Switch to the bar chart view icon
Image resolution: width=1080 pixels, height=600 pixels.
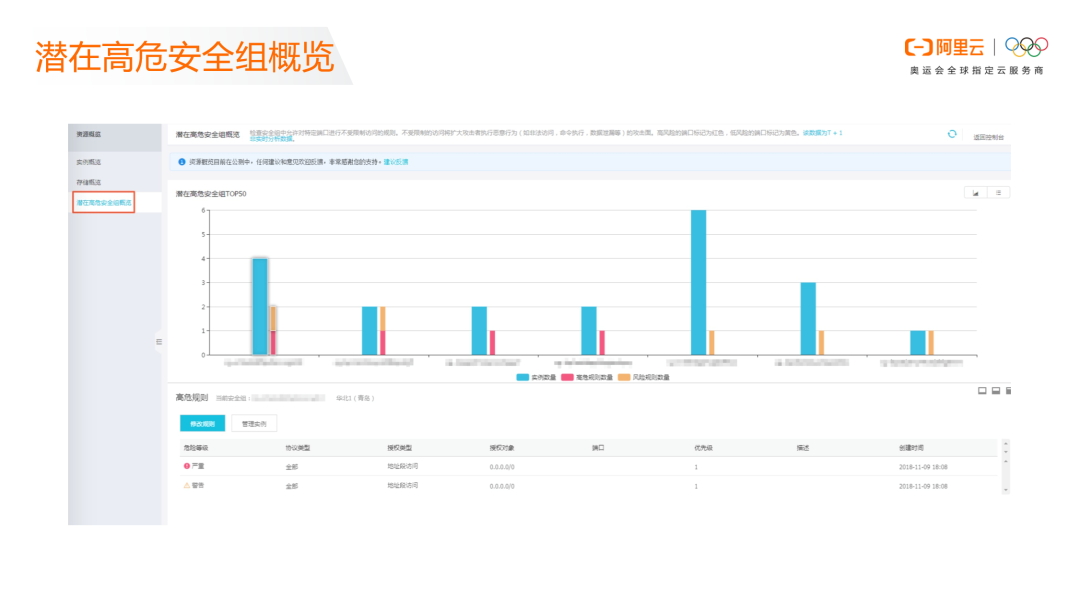click(975, 193)
